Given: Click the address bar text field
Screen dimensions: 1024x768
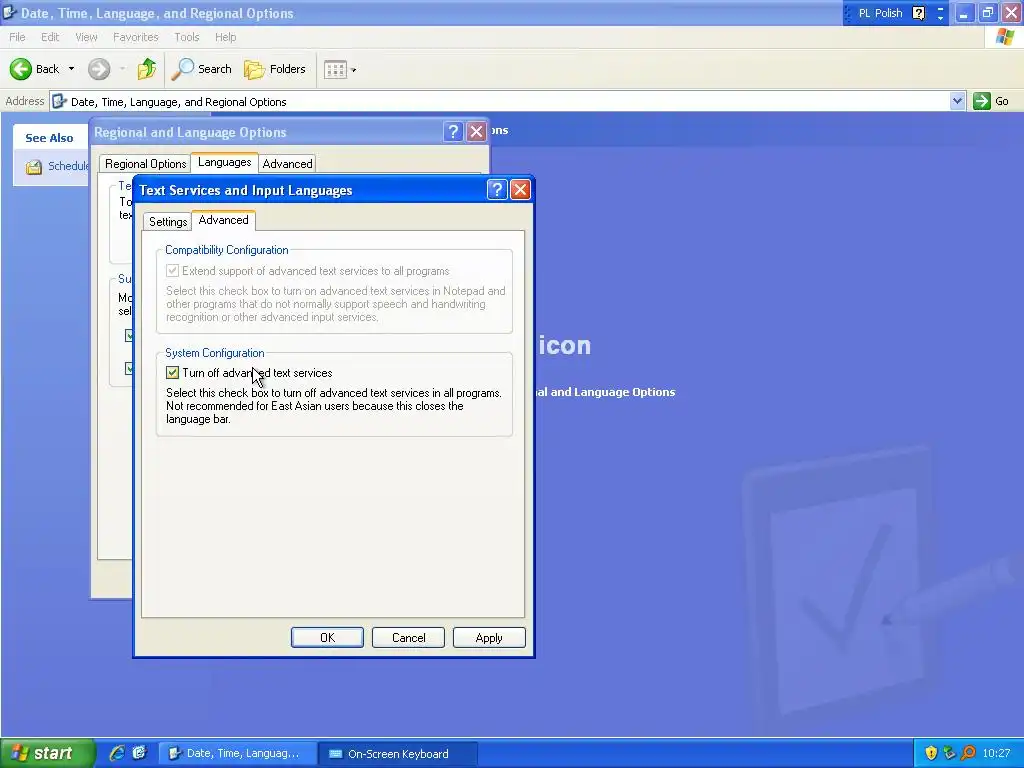Looking at the screenshot, I should pyautogui.click(x=500, y=101).
